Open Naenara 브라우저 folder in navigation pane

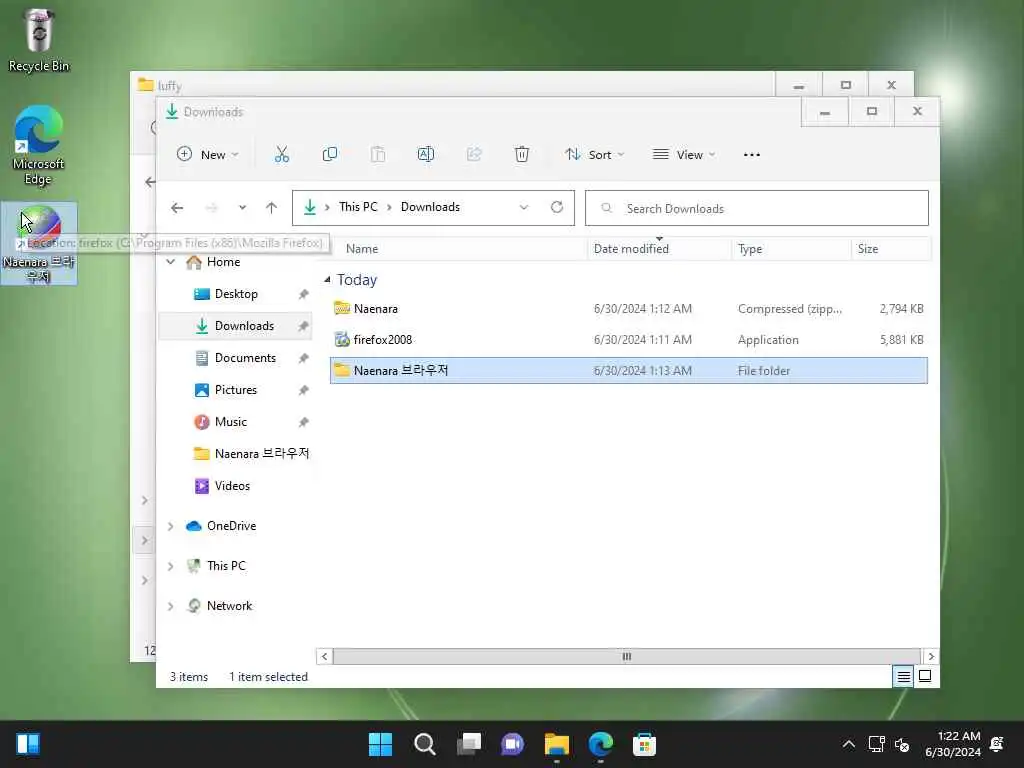[x=236, y=454]
